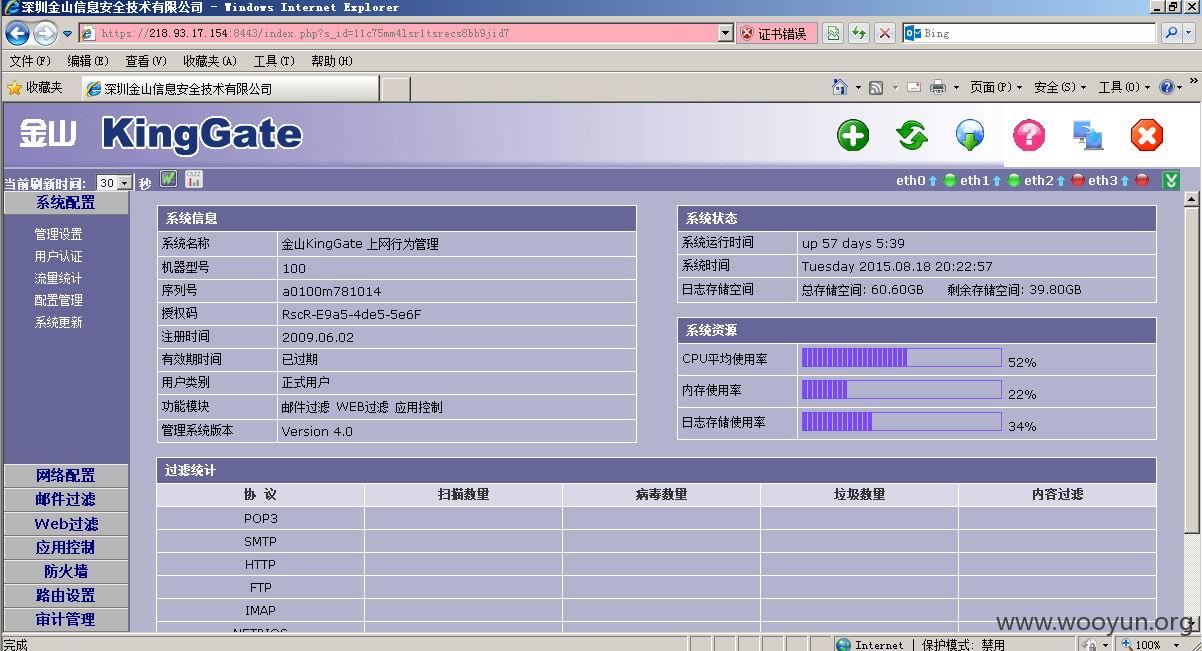1202x651 pixels.
Task: Click the IE forward arrow button
Action: (45, 33)
